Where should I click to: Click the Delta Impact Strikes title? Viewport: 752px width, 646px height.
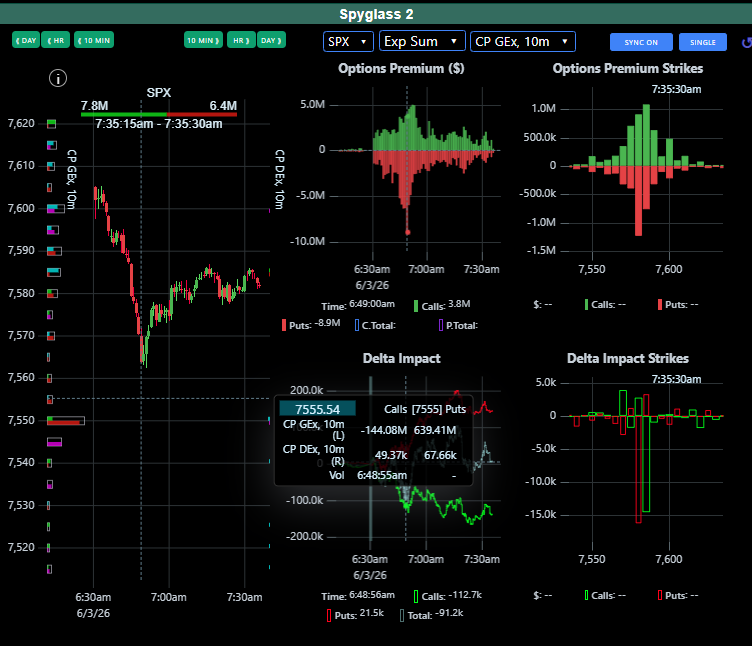[x=628, y=358]
